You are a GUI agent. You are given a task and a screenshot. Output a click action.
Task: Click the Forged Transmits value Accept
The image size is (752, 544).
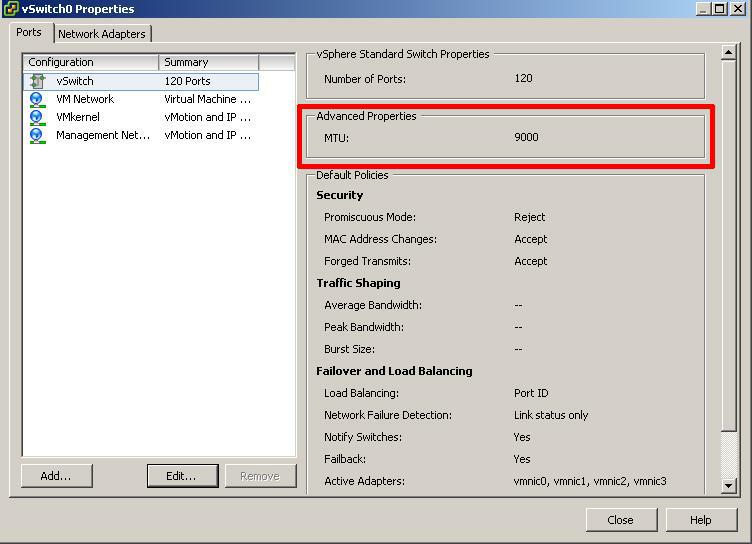pyautogui.click(x=530, y=261)
